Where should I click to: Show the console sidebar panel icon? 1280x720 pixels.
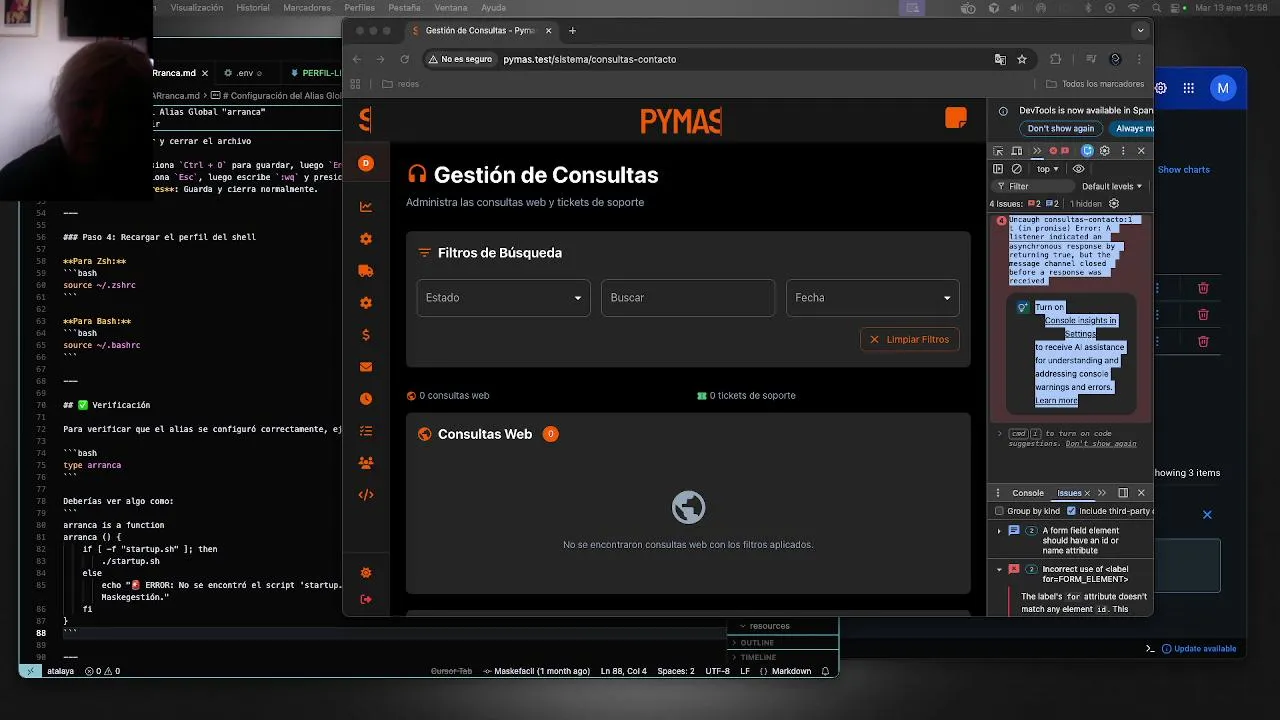(x=998, y=169)
